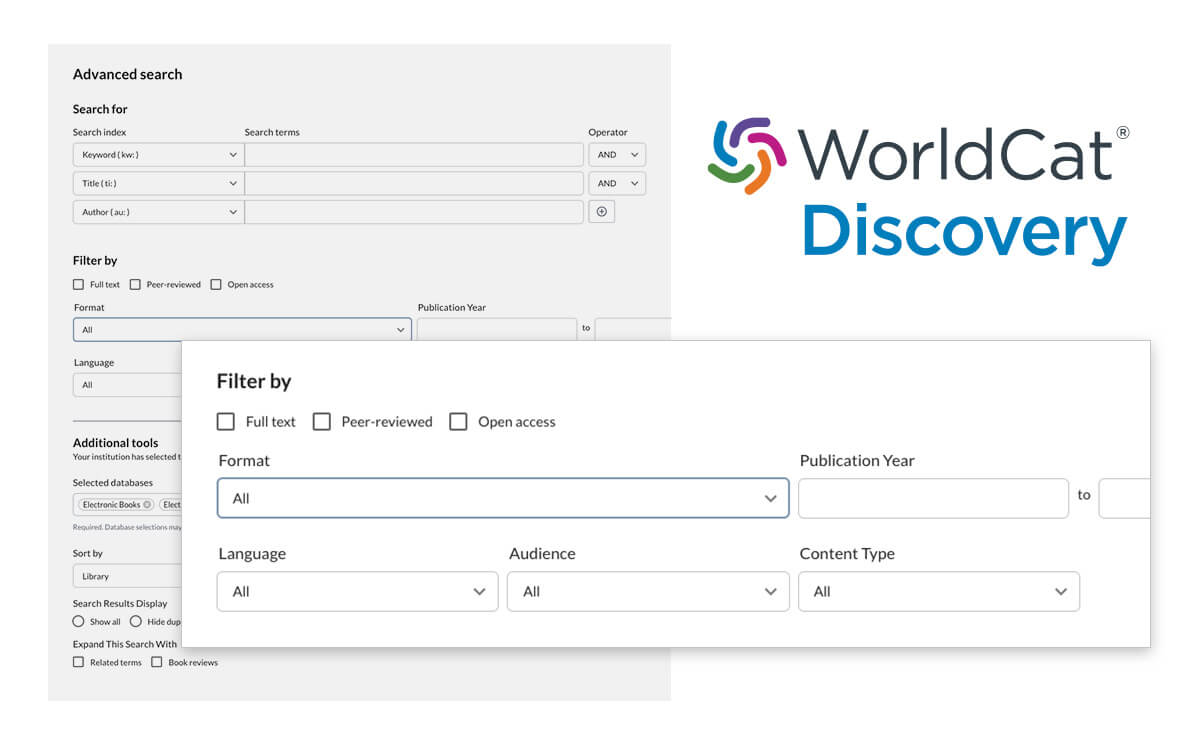Open the Title (ti:) search index dropdown

157,183
